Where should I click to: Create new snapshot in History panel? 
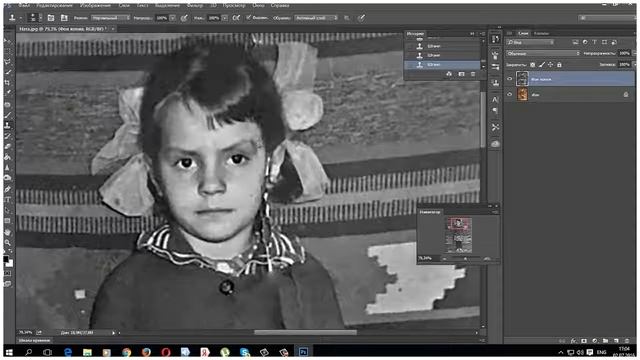click(x=461, y=74)
